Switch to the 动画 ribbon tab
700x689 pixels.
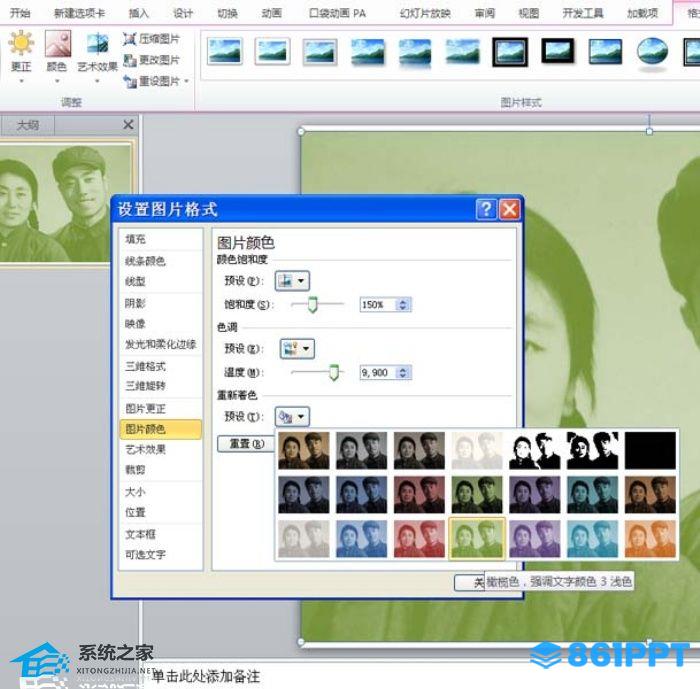[271, 13]
